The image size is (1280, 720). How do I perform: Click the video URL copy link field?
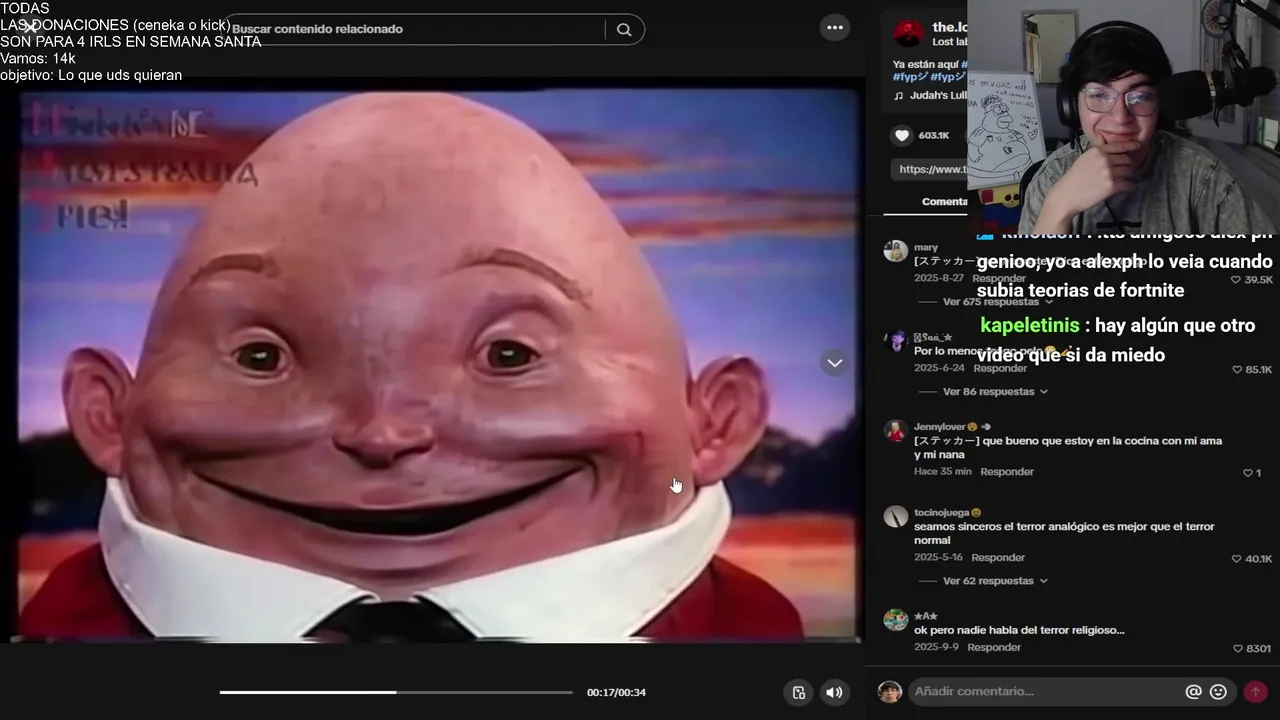click(930, 169)
